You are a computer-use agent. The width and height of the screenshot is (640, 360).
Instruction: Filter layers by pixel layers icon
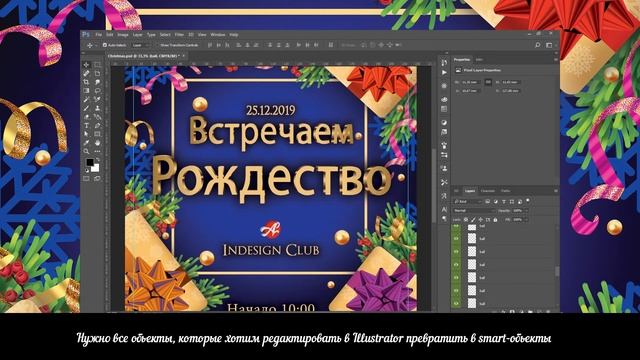tap(487, 202)
